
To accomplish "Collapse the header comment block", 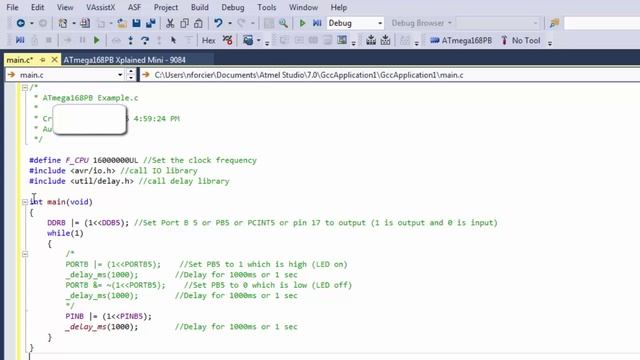I will pos(25,87).
